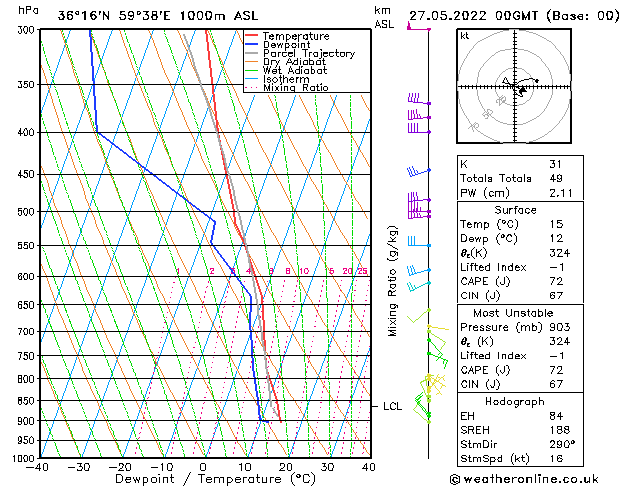
Task: Click the K index value 31
Action: click(556, 164)
